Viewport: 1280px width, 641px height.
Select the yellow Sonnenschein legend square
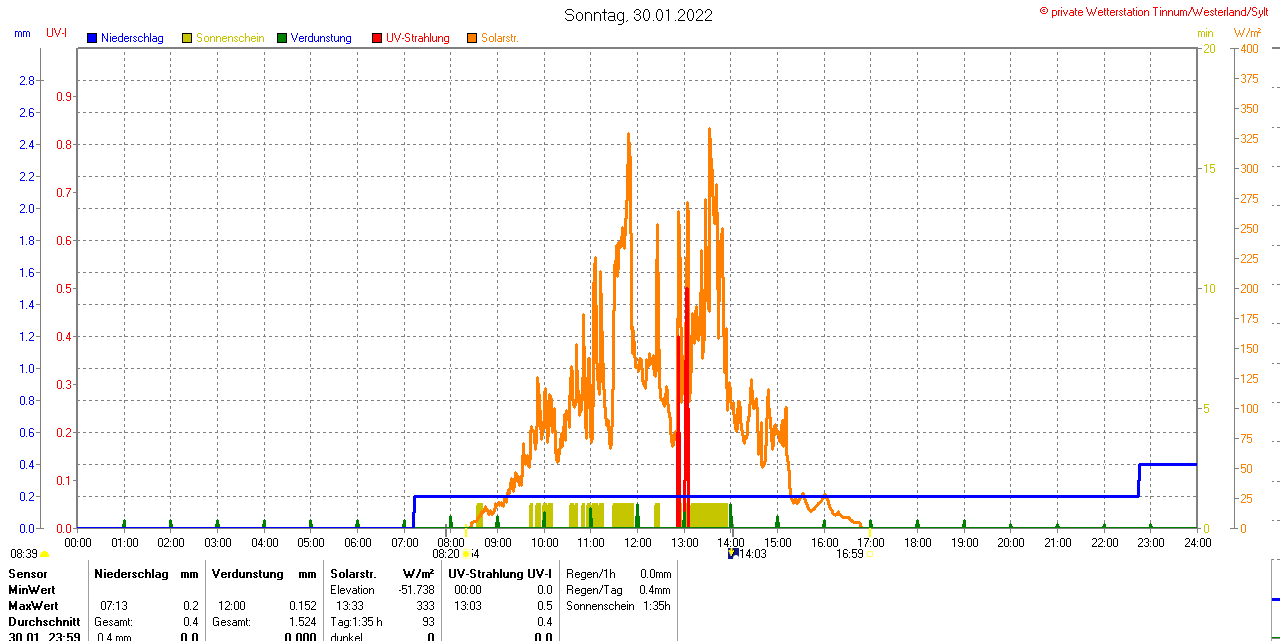click(187, 38)
